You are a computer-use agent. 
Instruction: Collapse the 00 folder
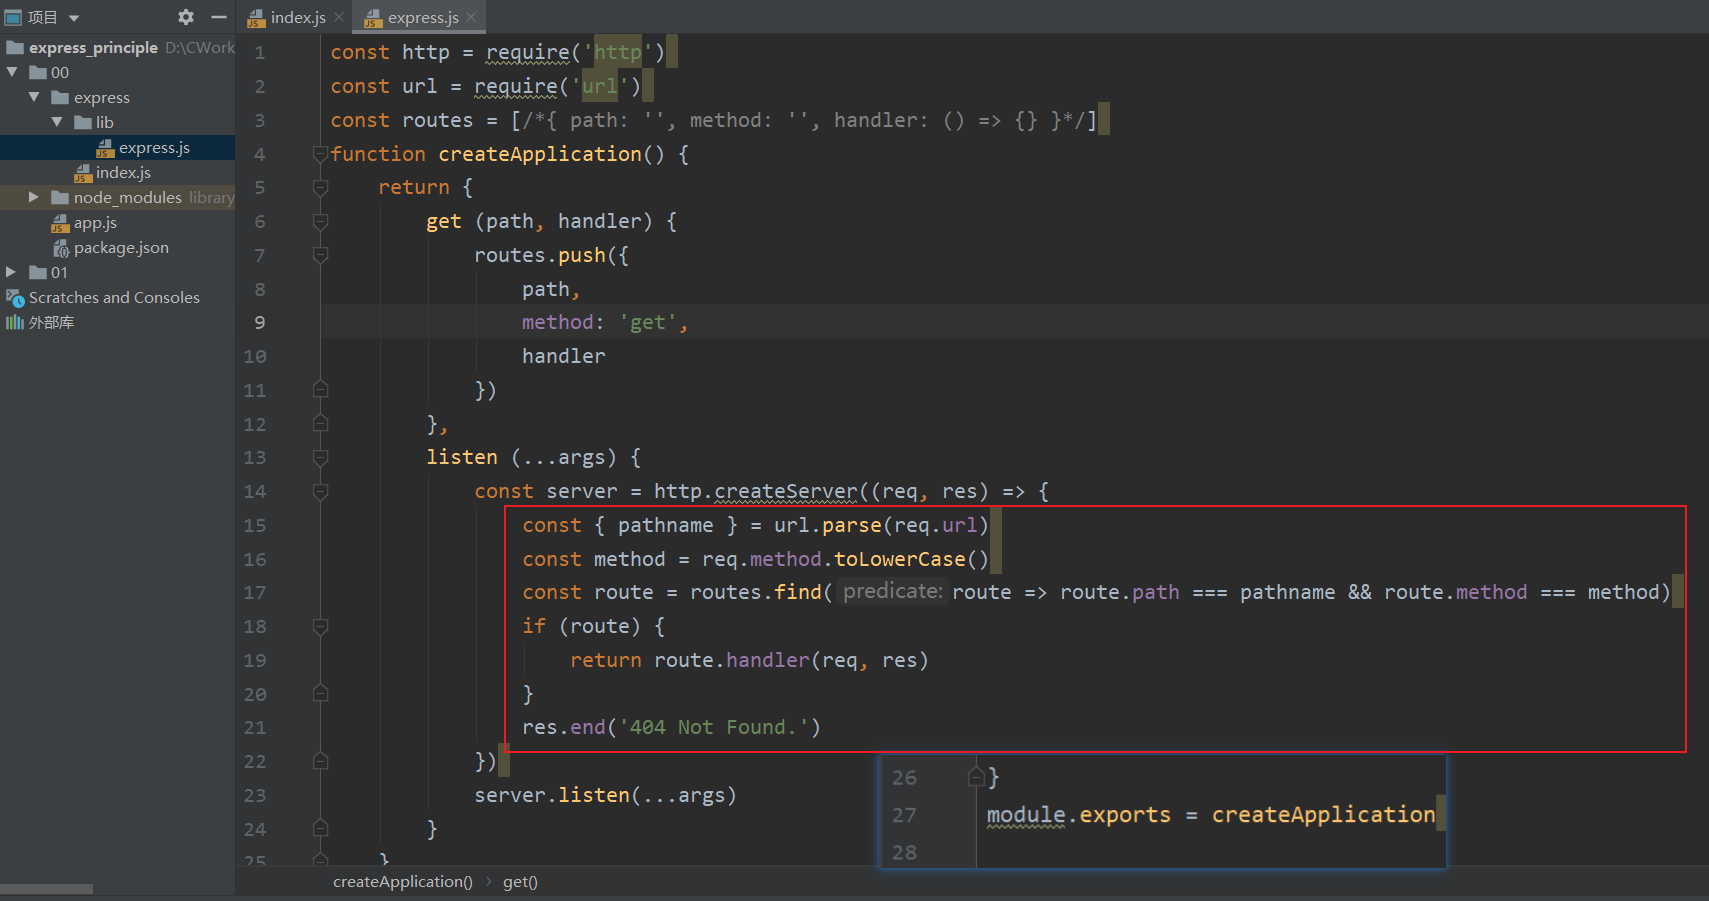(12, 72)
